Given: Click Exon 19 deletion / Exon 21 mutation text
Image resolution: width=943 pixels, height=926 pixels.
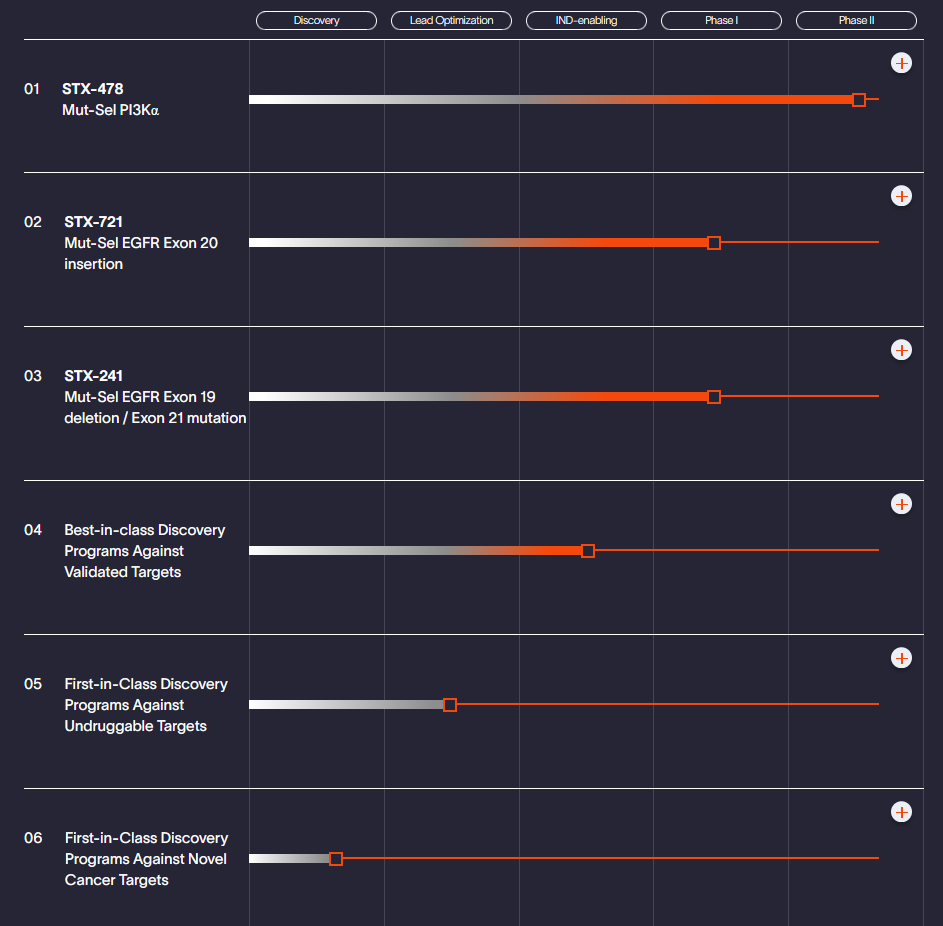Looking at the screenshot, I should (x=155, y=408).
